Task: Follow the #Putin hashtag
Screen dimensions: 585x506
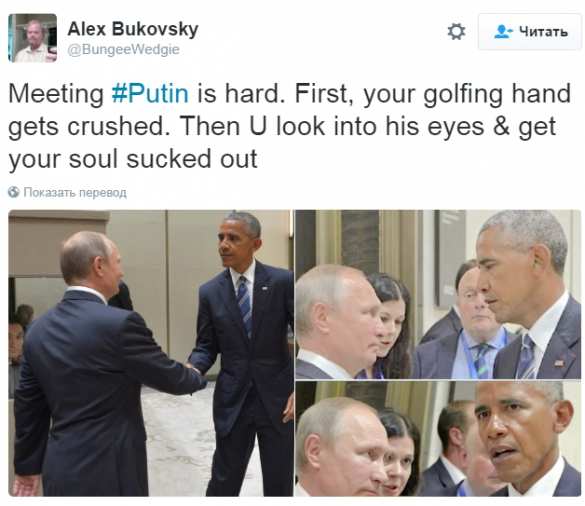Action: click(150, 93)
